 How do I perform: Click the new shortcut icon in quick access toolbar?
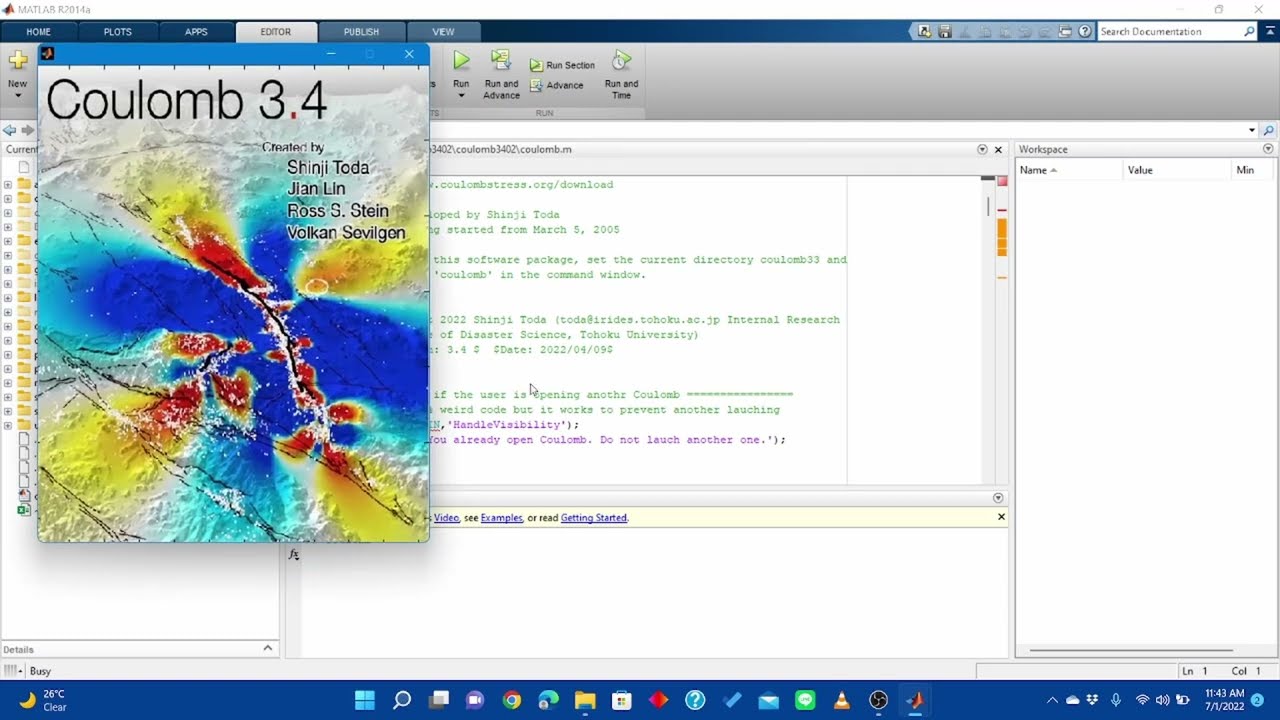pos(925,32)
